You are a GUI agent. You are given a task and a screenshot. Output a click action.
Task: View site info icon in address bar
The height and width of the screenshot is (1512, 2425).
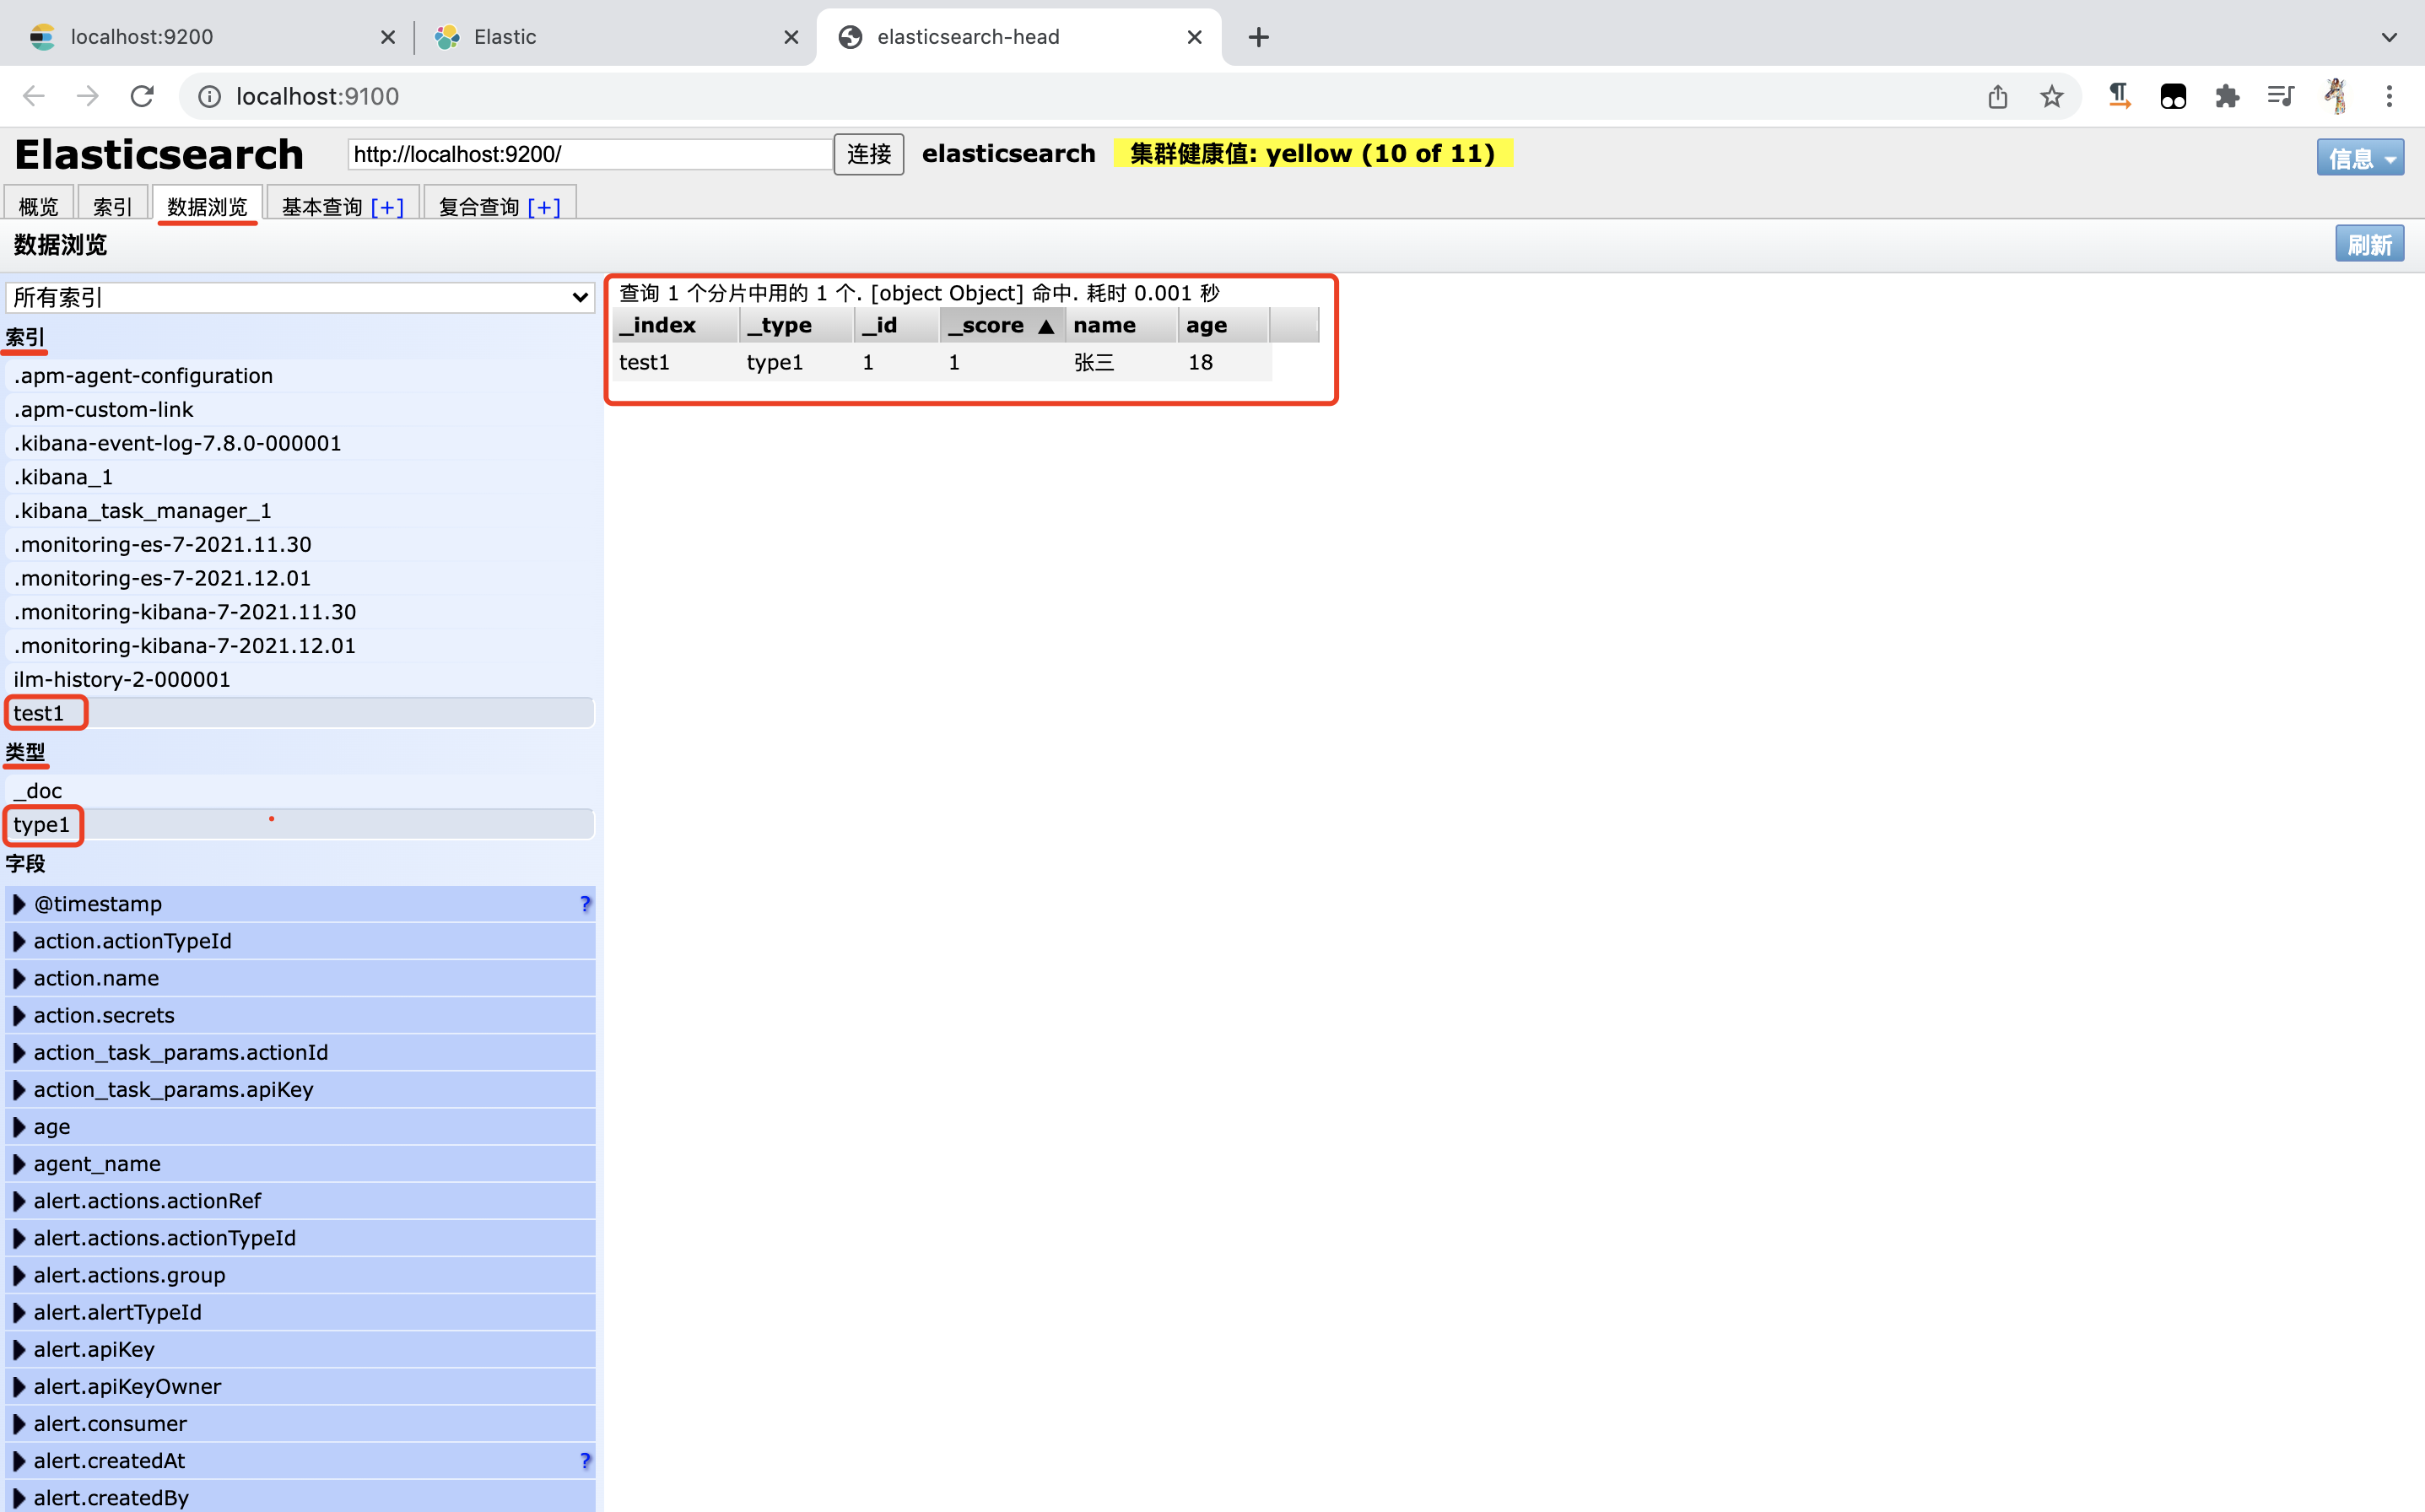click(x=209, y=96)
